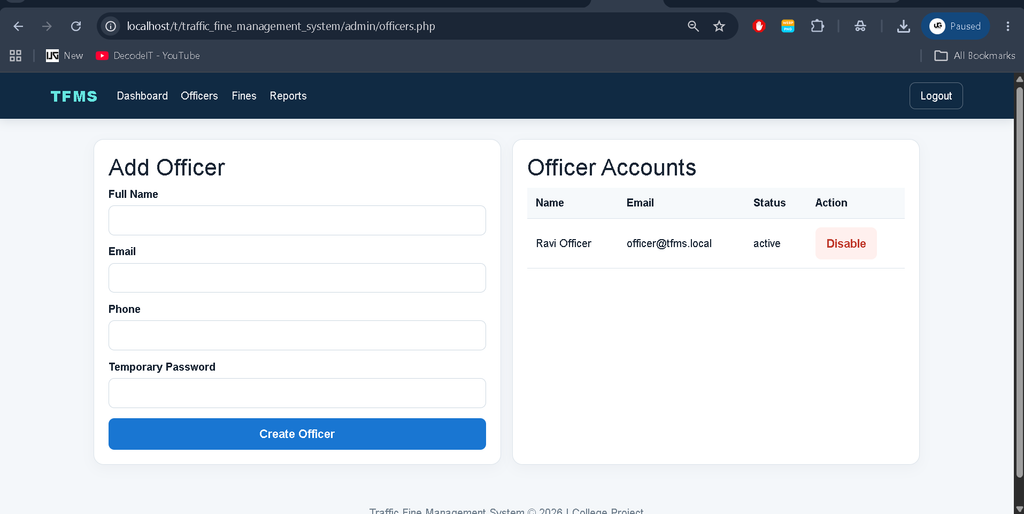The height and width of the screenshot is (514, 1024).
Task: Click the Add Officer heading
Action: (x=167, y=168)
